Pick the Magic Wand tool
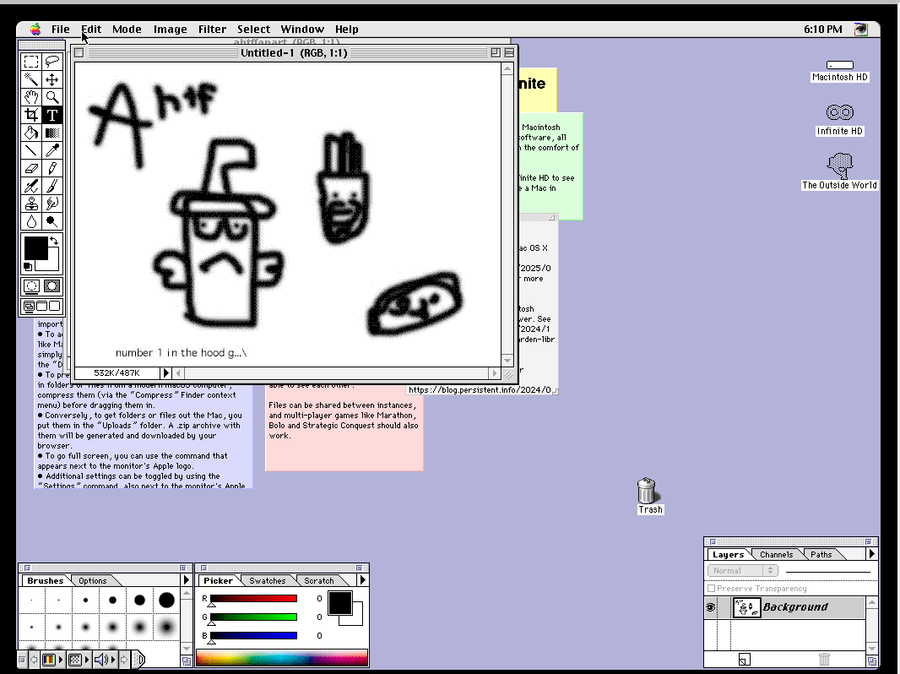 pyautogui.click(x=31, y=79)
